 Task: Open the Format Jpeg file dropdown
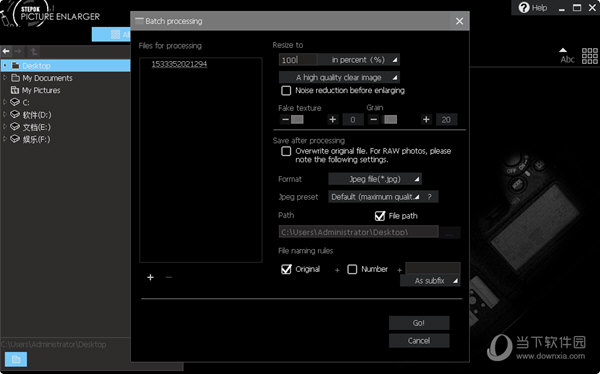[x=375, y=179]
